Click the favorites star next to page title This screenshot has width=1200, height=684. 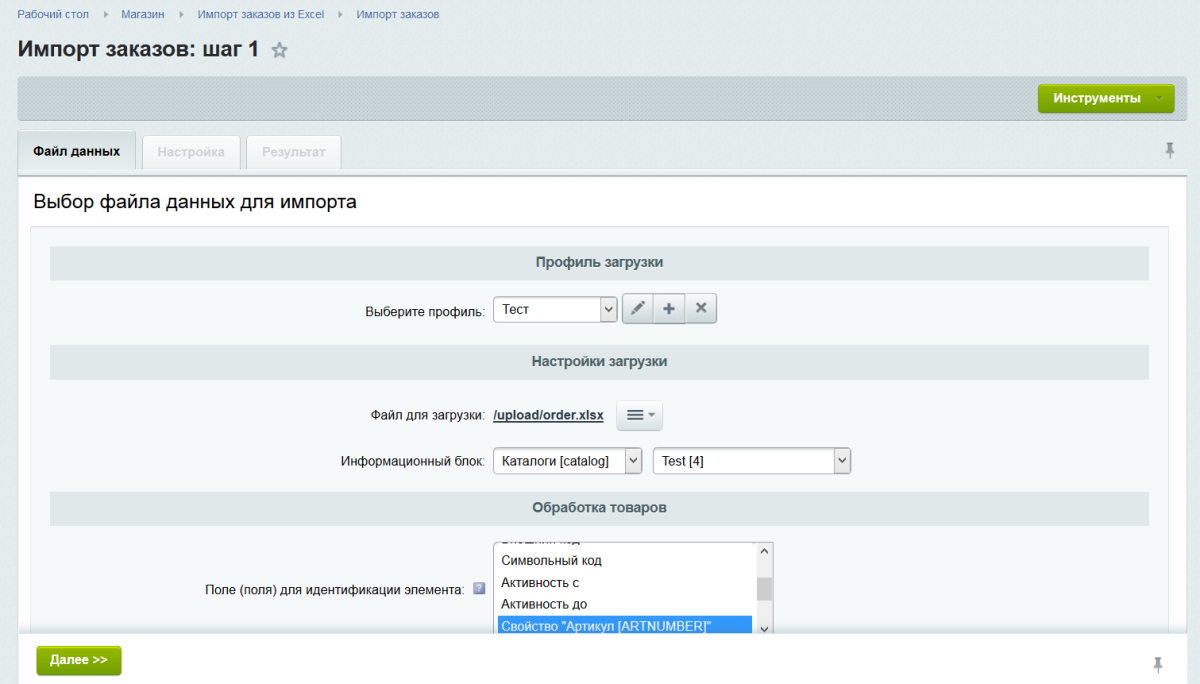(280, 51)
